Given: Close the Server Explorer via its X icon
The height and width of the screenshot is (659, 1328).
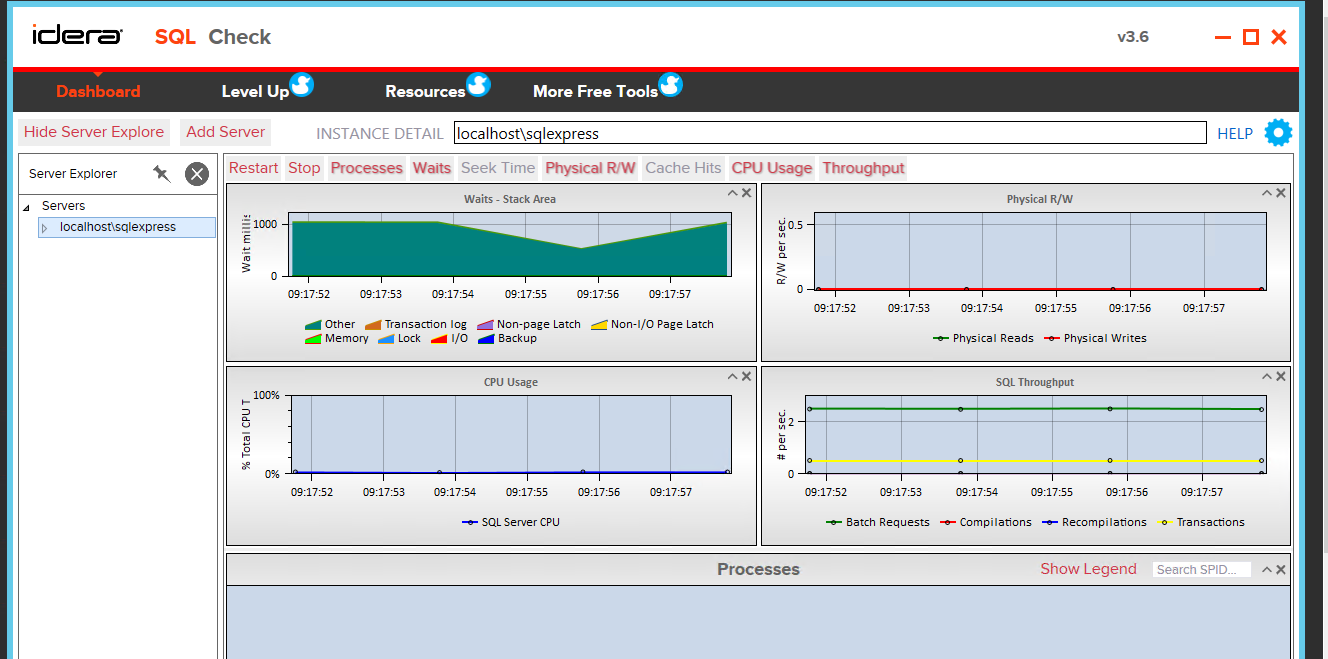Looking at the screenshot, I should [196, 173].
